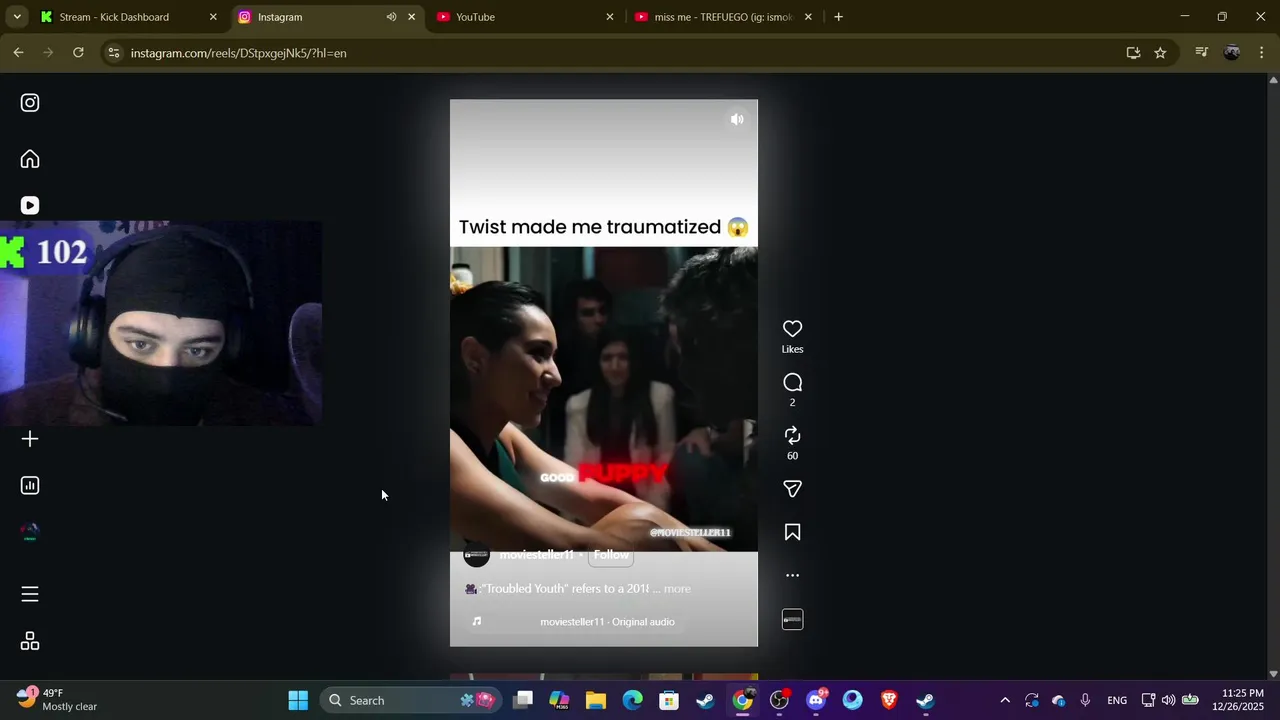Click the address bar URL field
1280x720 pixels.
click(620, 53)
